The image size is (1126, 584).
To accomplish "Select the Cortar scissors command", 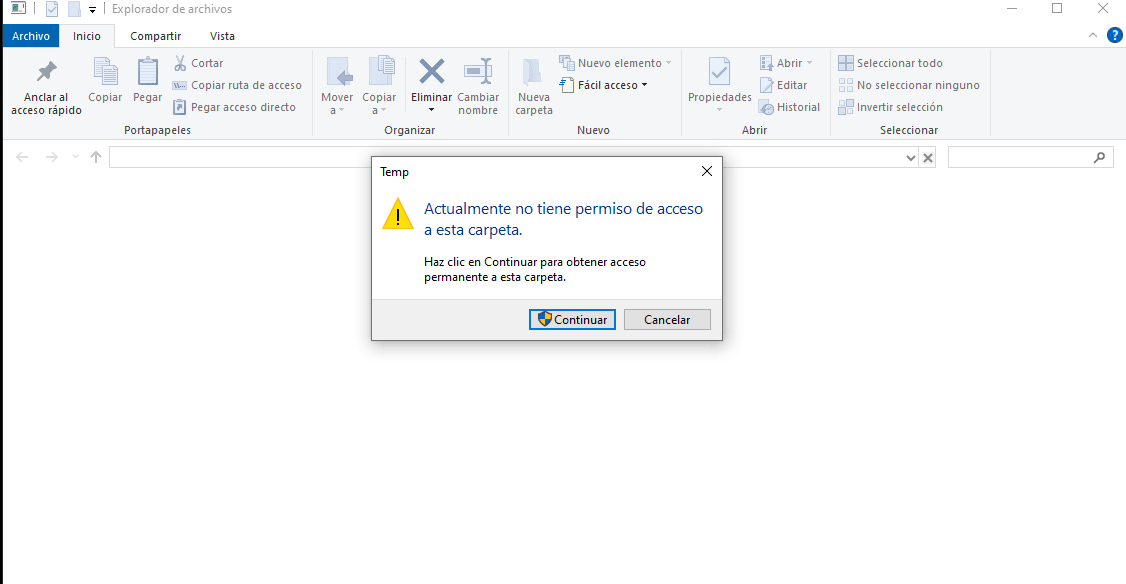I will [199, 63].
